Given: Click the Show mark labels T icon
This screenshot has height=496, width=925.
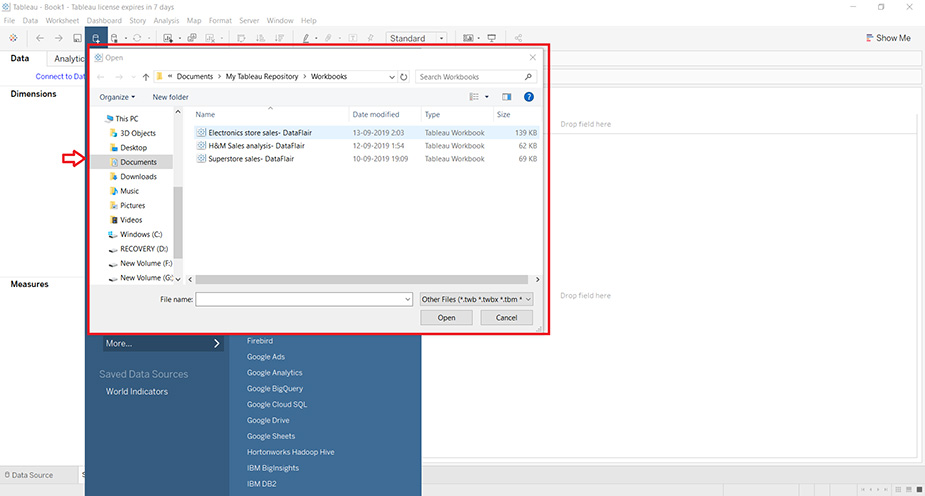Looking at the screenshot, I should click(x=352, y=38).
